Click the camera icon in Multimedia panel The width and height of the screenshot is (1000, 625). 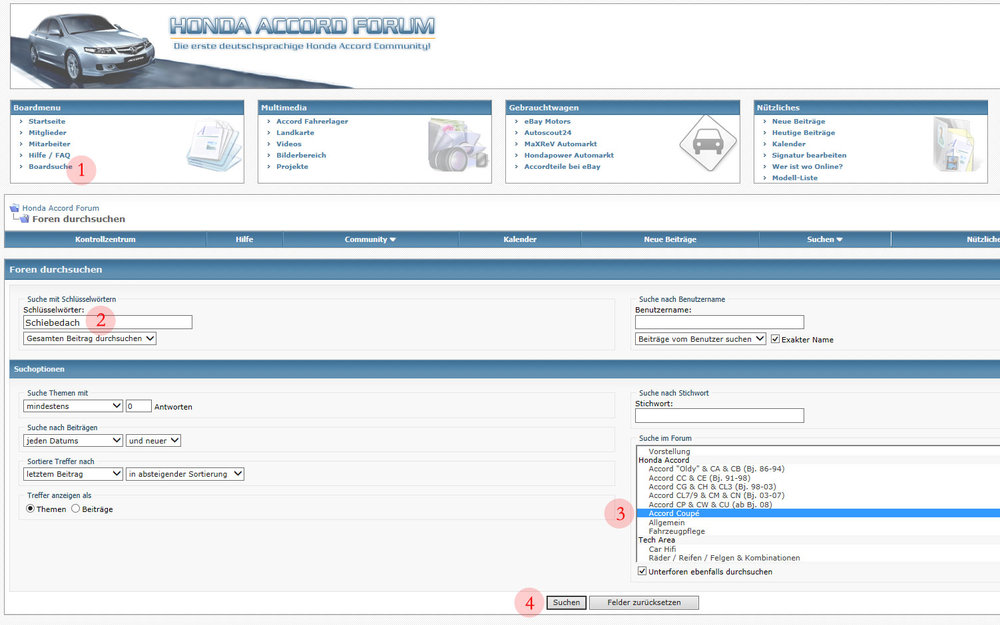pos(456,145)
